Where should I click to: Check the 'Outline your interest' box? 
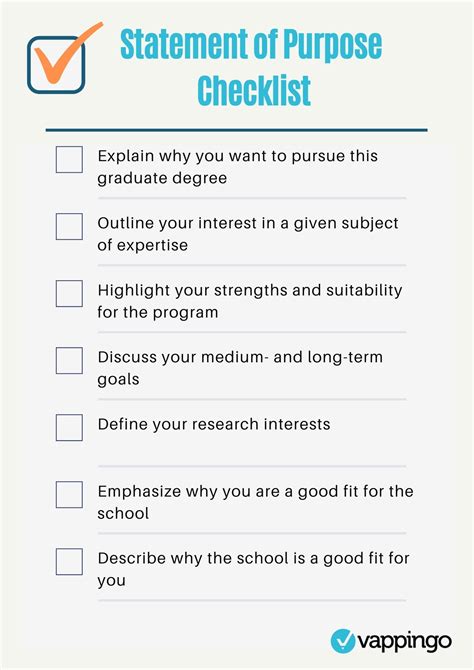click(69, 226)
